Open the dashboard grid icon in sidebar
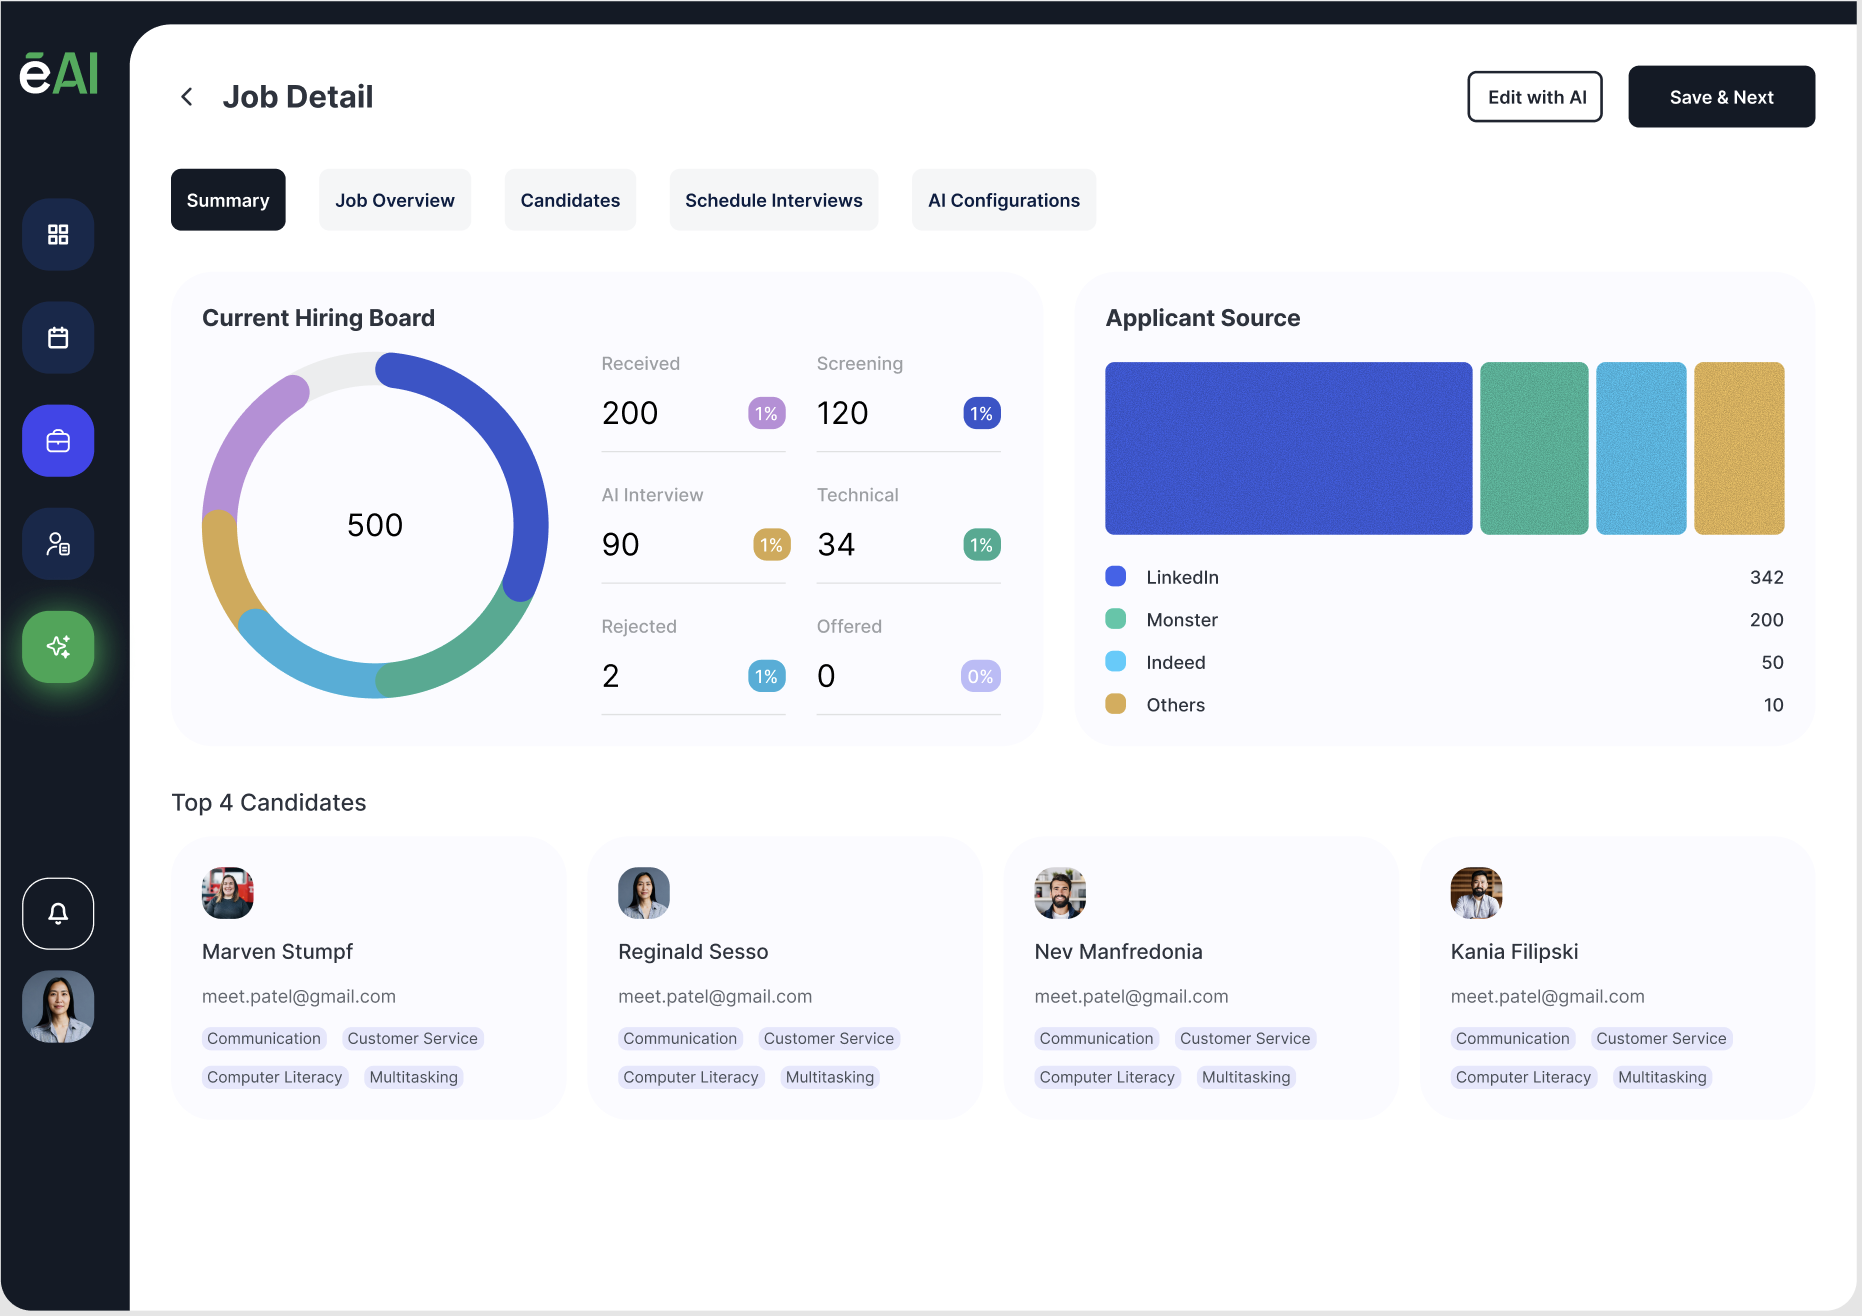 [x=58, y=235]
